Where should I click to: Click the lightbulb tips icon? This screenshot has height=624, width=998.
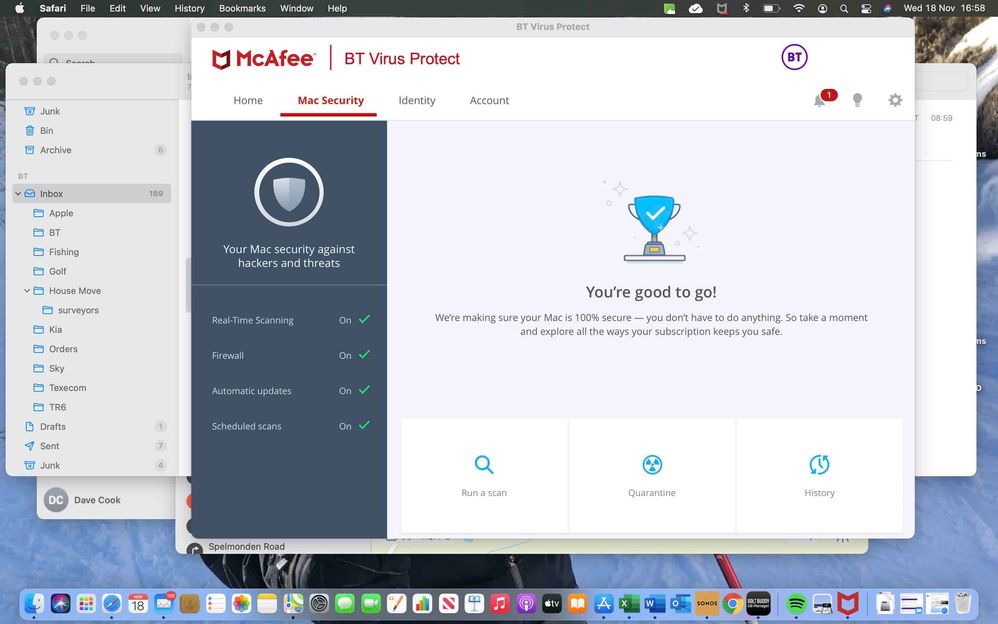(857, 100)
